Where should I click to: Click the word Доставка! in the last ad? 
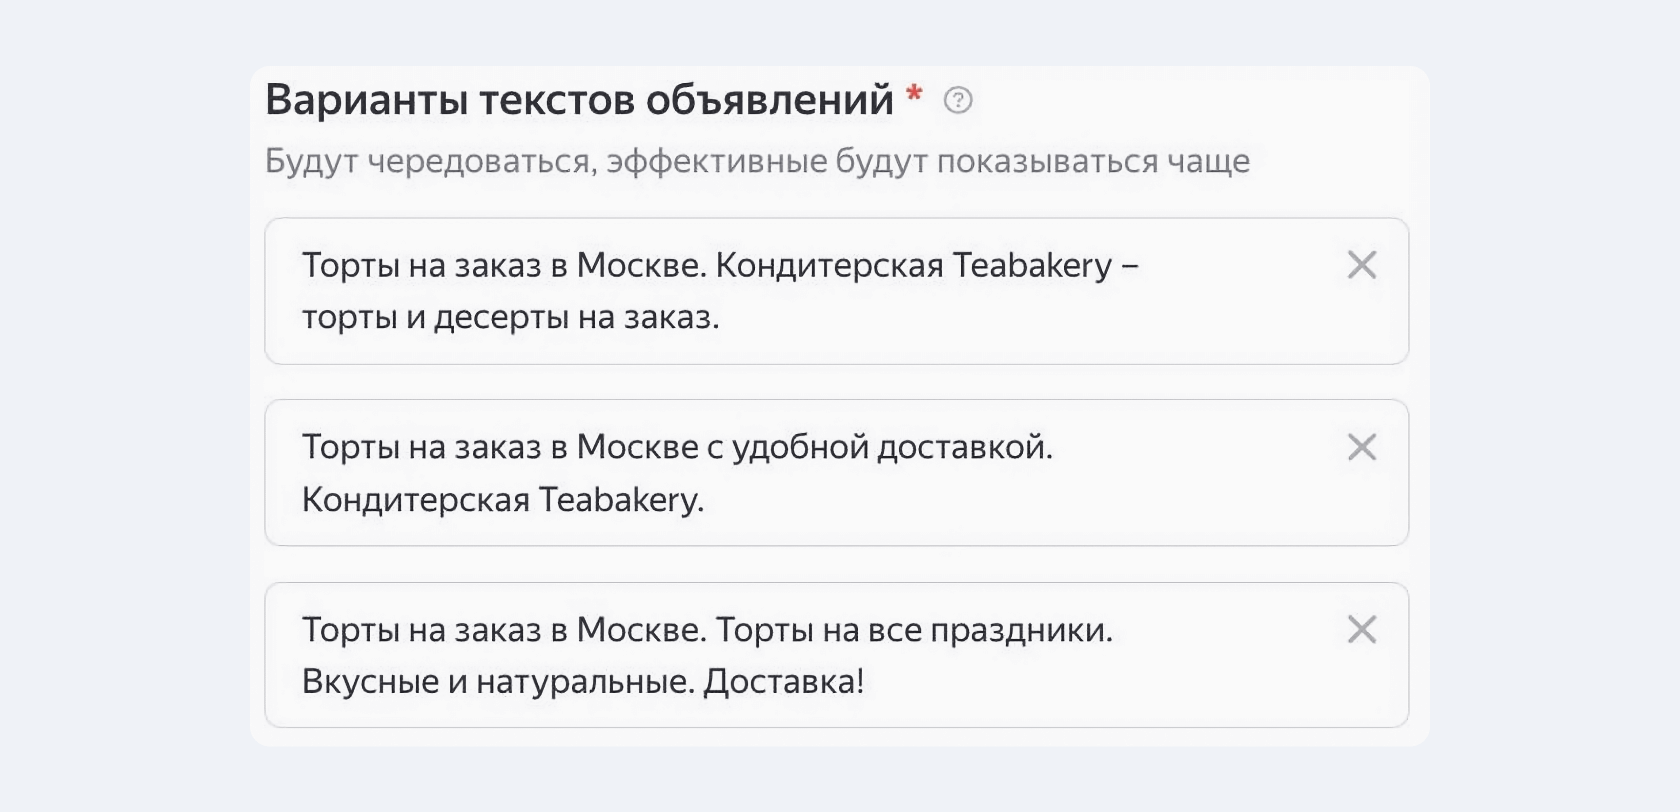point(784,681)
